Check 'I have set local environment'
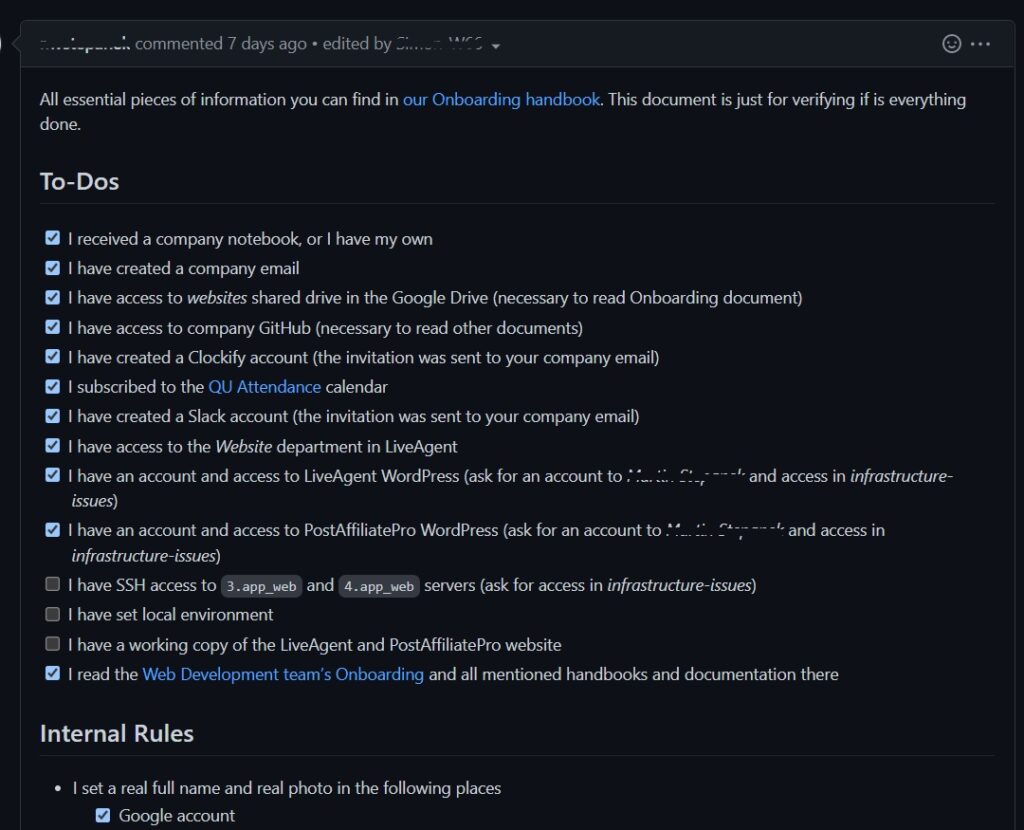The image size is (1024, 830). point(52,614)
